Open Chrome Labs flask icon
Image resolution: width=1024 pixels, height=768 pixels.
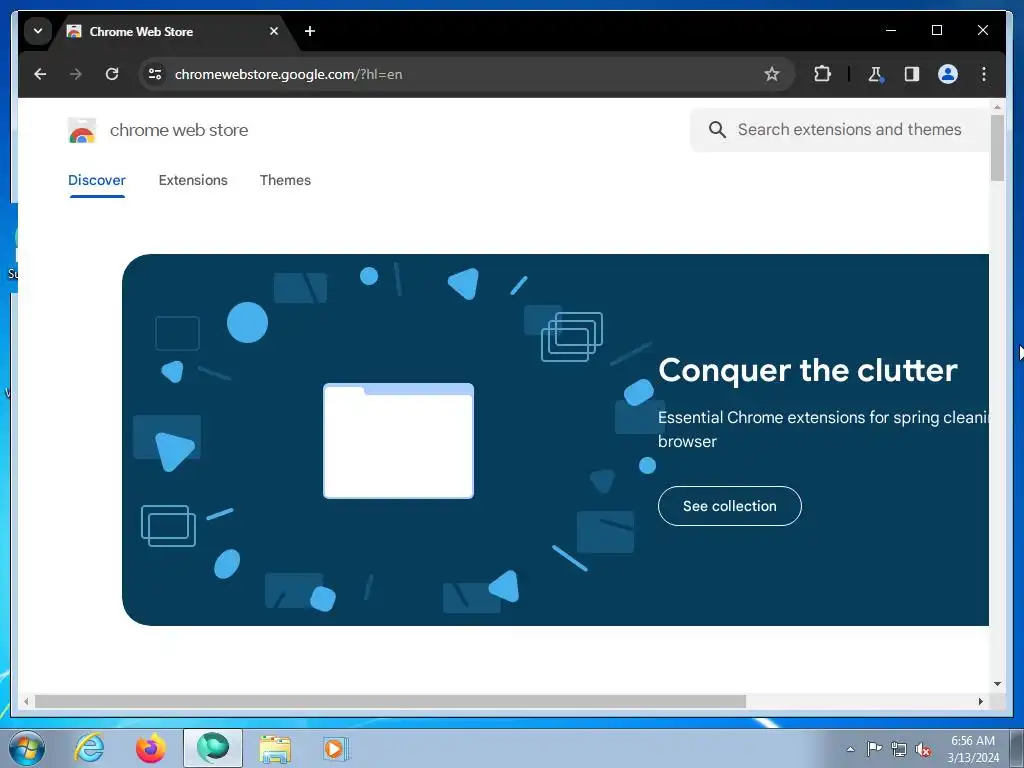click(x=876, y=74)
